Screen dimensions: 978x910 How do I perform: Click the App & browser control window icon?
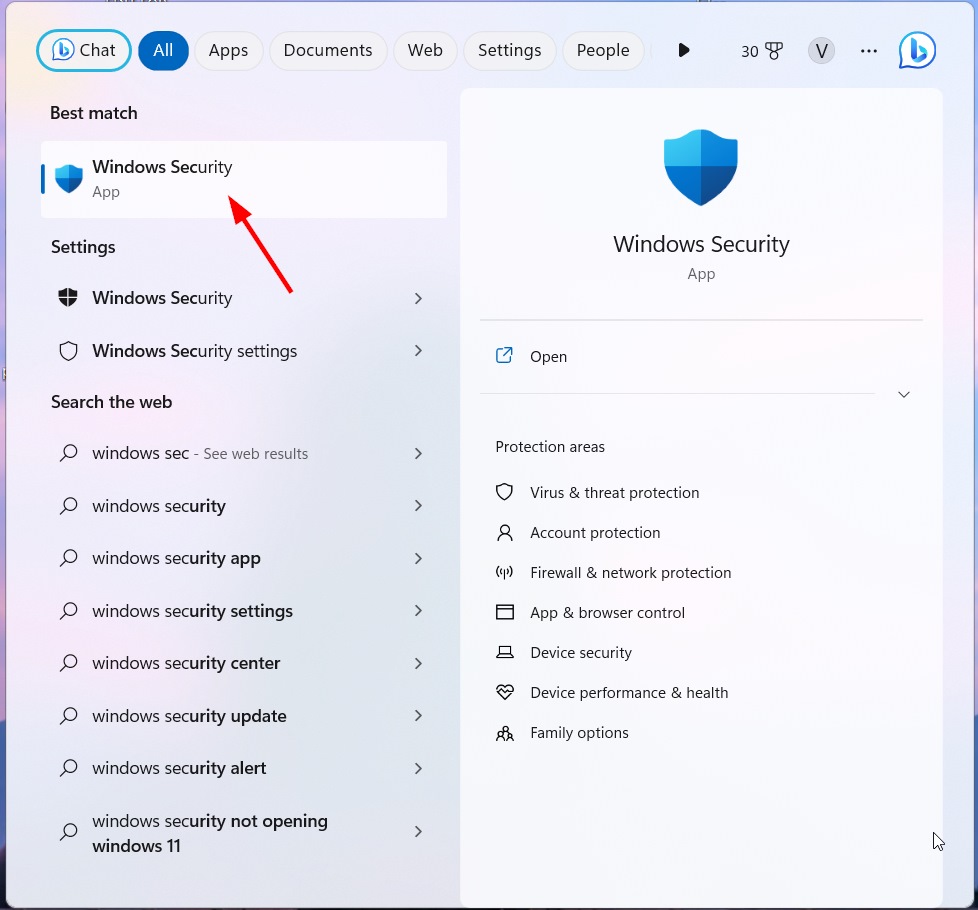(504, 612)
